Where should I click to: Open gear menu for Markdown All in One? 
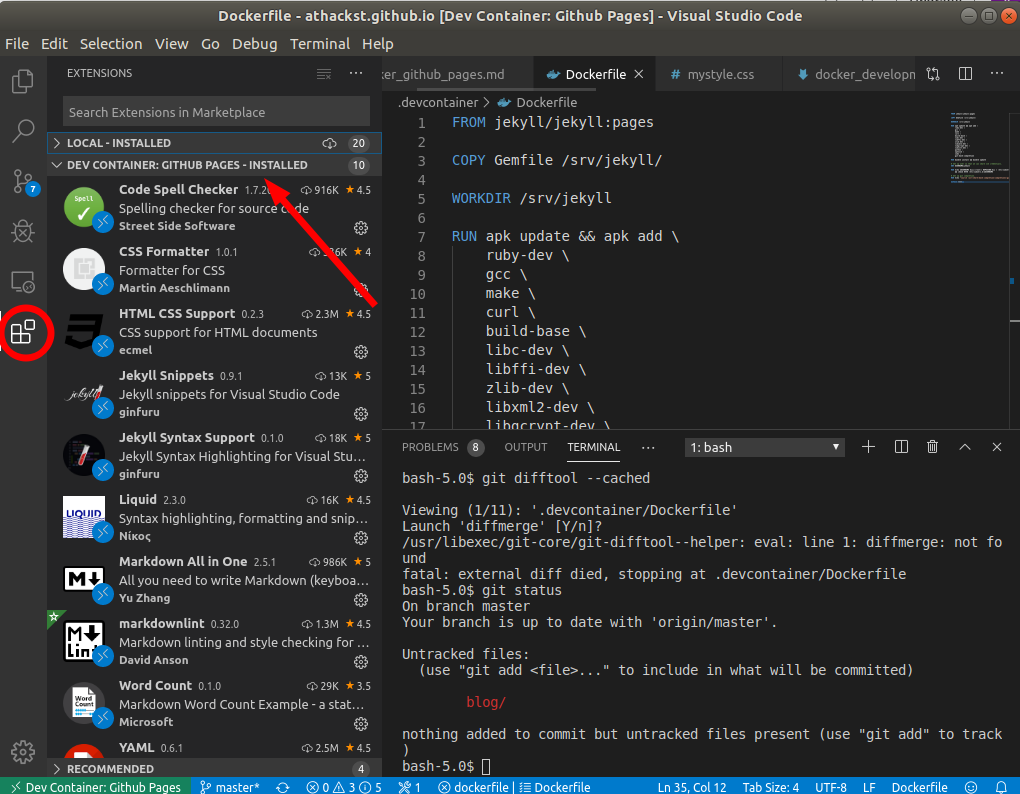click(361, 600)
